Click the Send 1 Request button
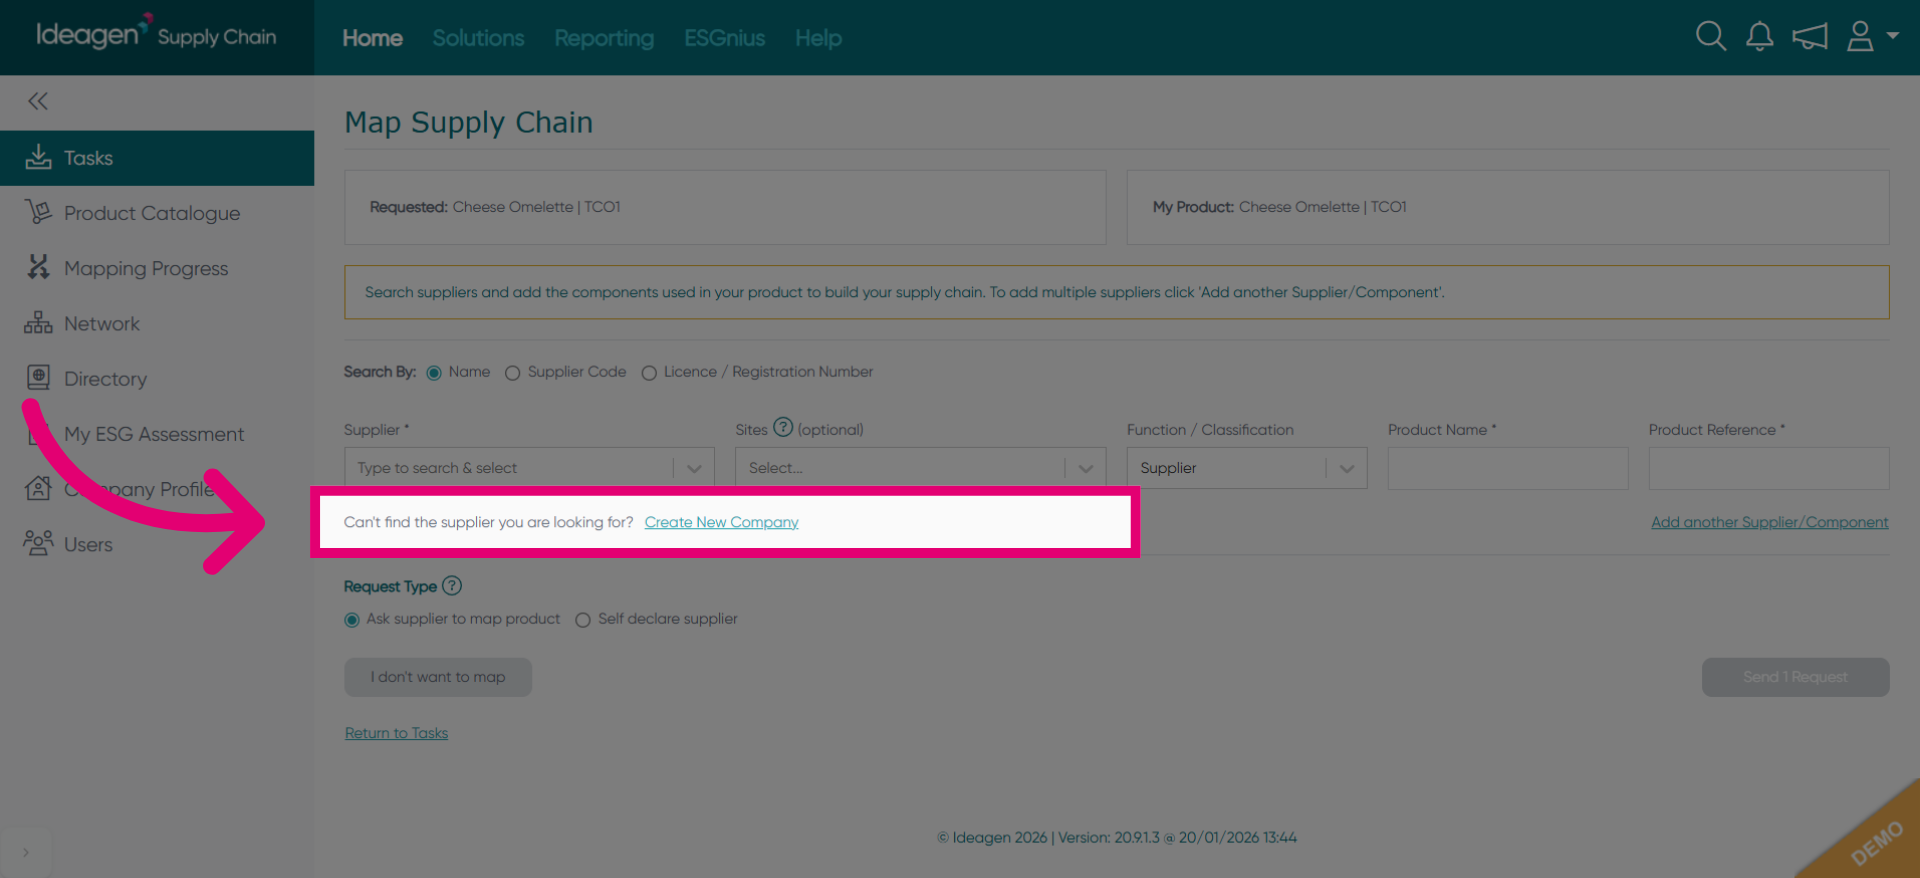 click(x=1795, y=677)
